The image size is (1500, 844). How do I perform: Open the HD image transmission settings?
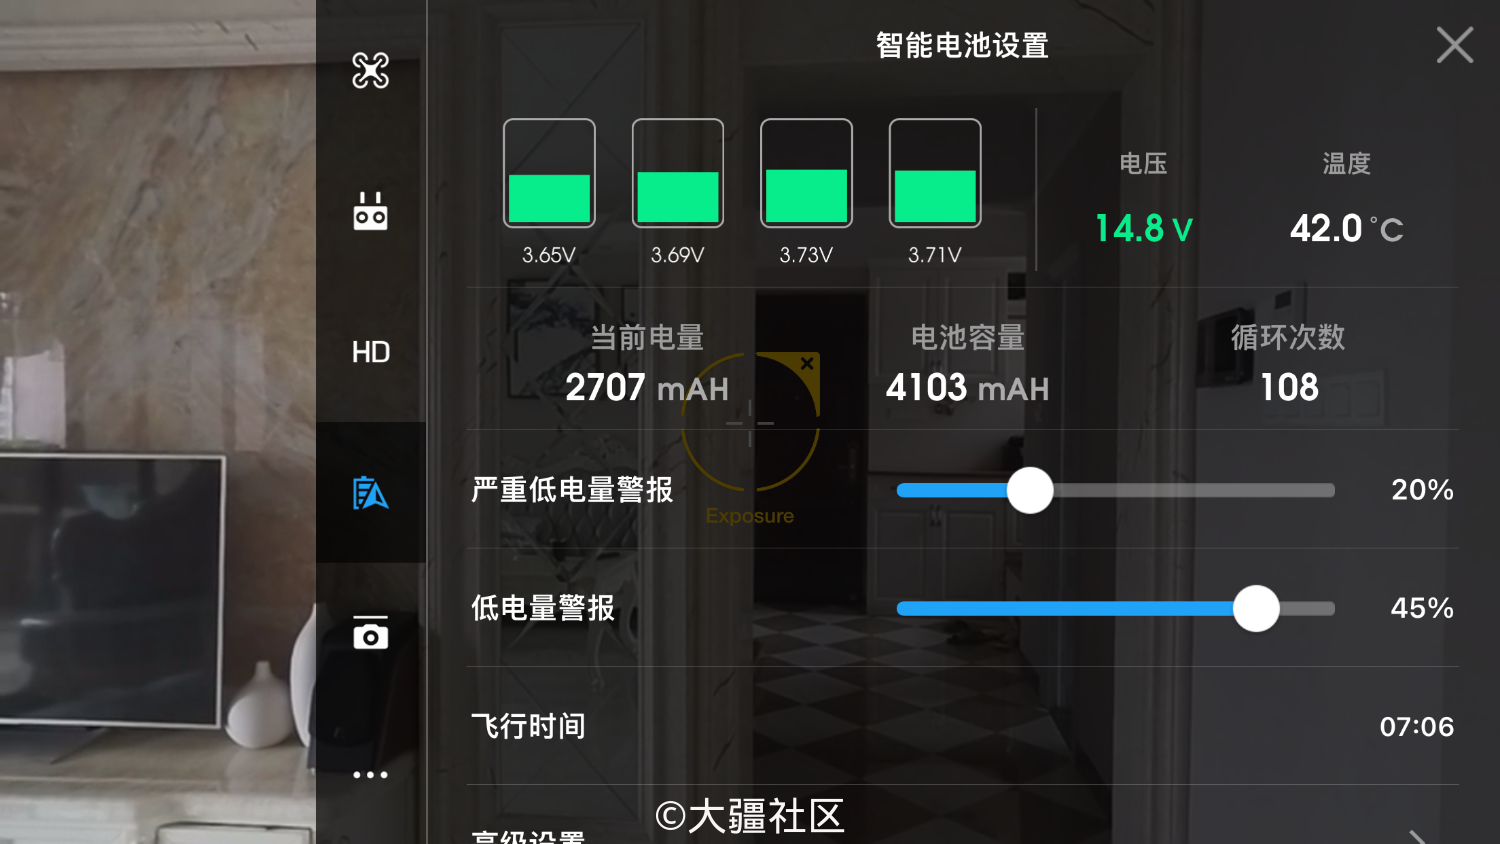pos(370,352)
